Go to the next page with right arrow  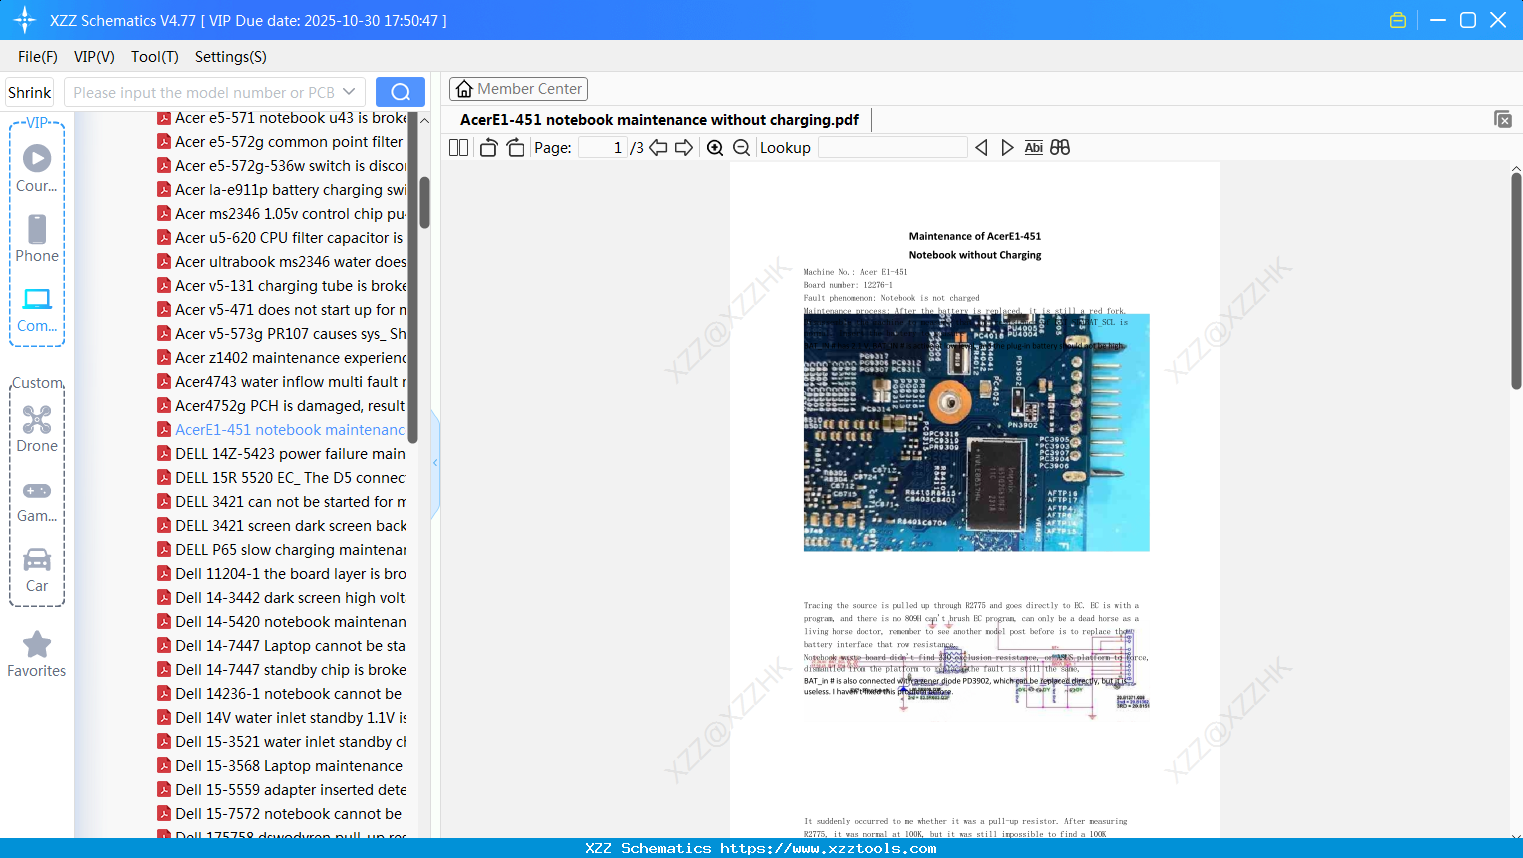pyautogui.click(x=684, y=148)
